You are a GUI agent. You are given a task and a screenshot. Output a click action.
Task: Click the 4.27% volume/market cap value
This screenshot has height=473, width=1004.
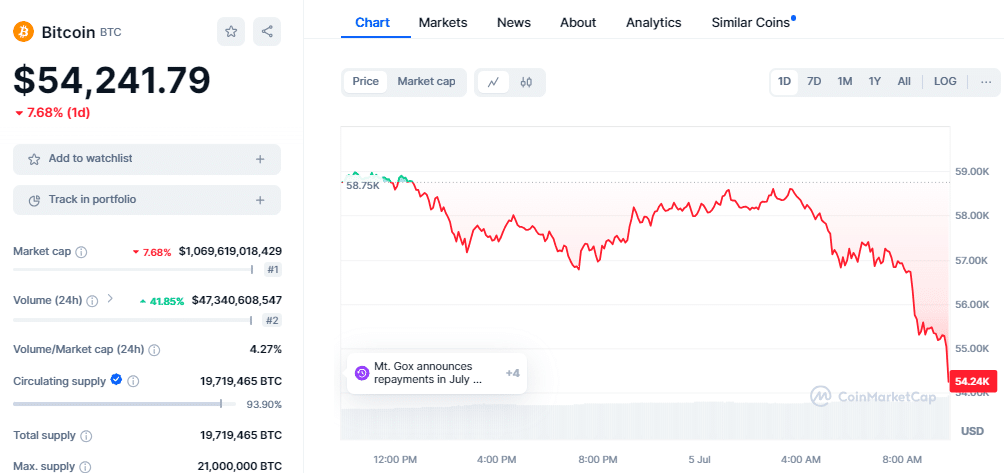(268, 349)
